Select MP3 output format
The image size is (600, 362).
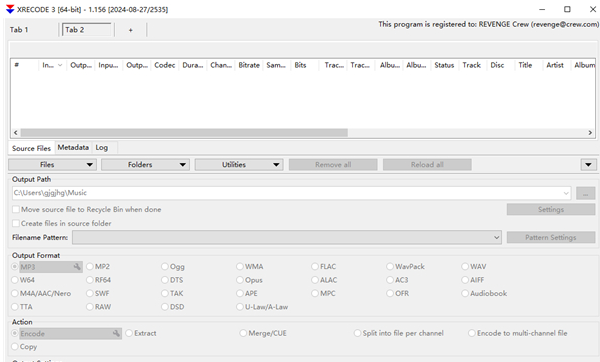[x=15, y=267]
